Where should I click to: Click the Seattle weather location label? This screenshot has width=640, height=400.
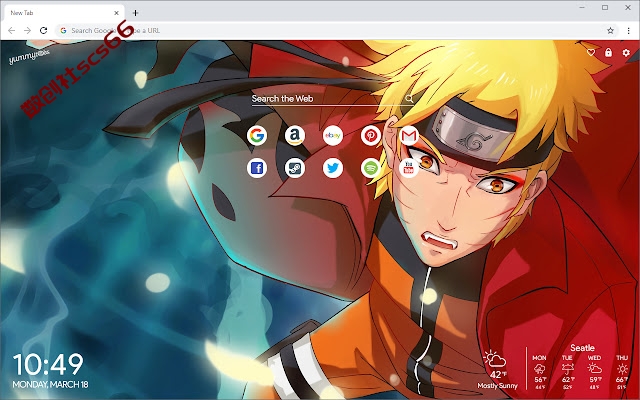tap(582, 348)
